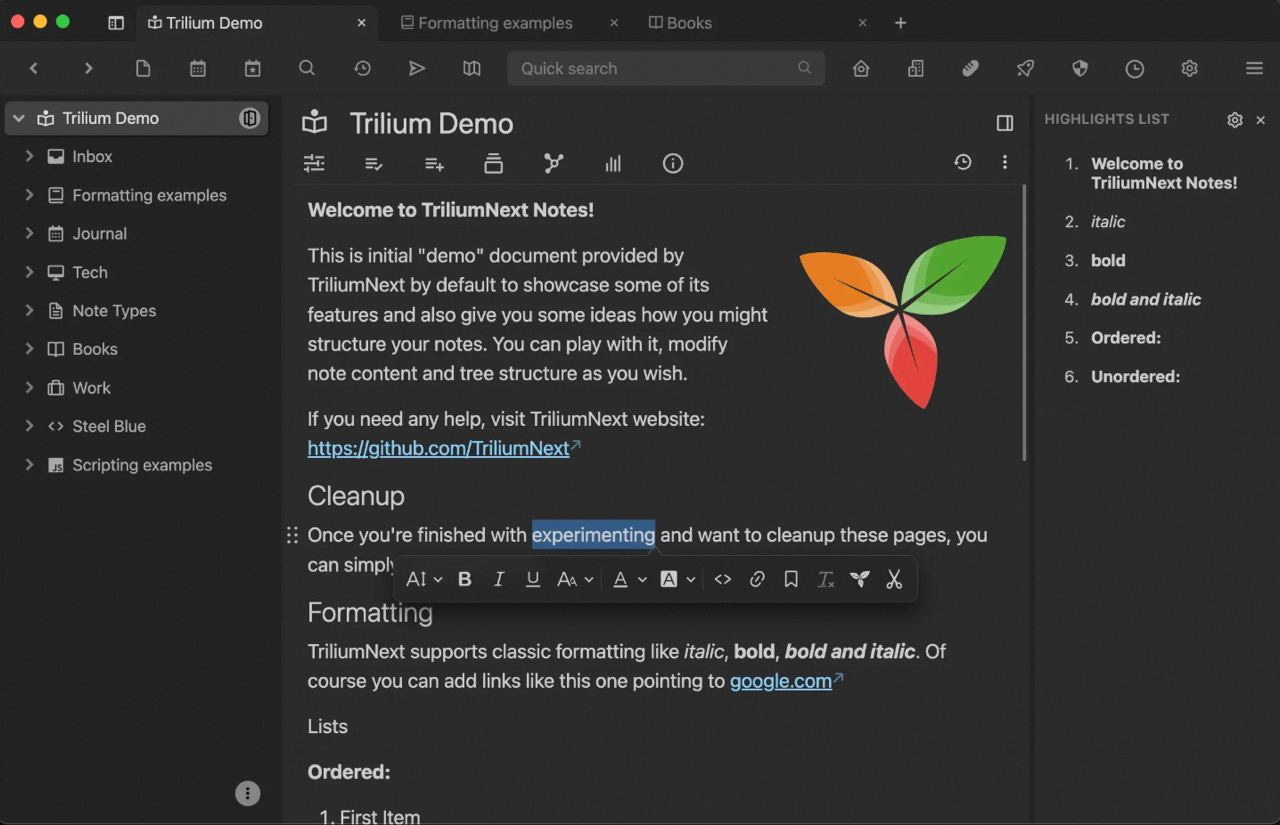The width and height of the screenshot is (1280, 825).
Task: Create a new note from launcher bar
Action: point(143,68)
